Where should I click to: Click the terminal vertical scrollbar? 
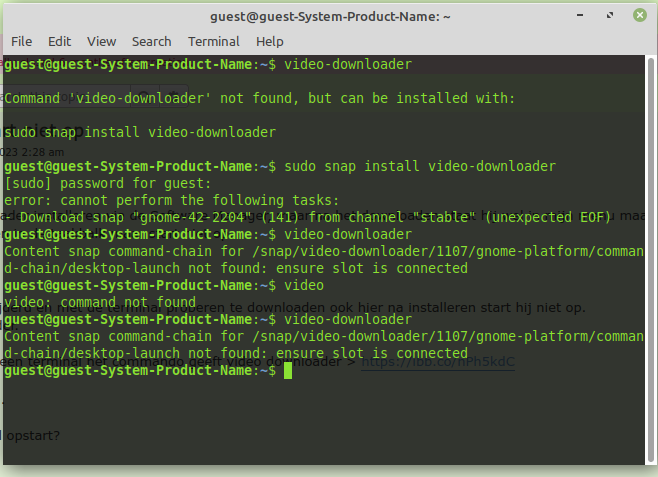(651, 259)
